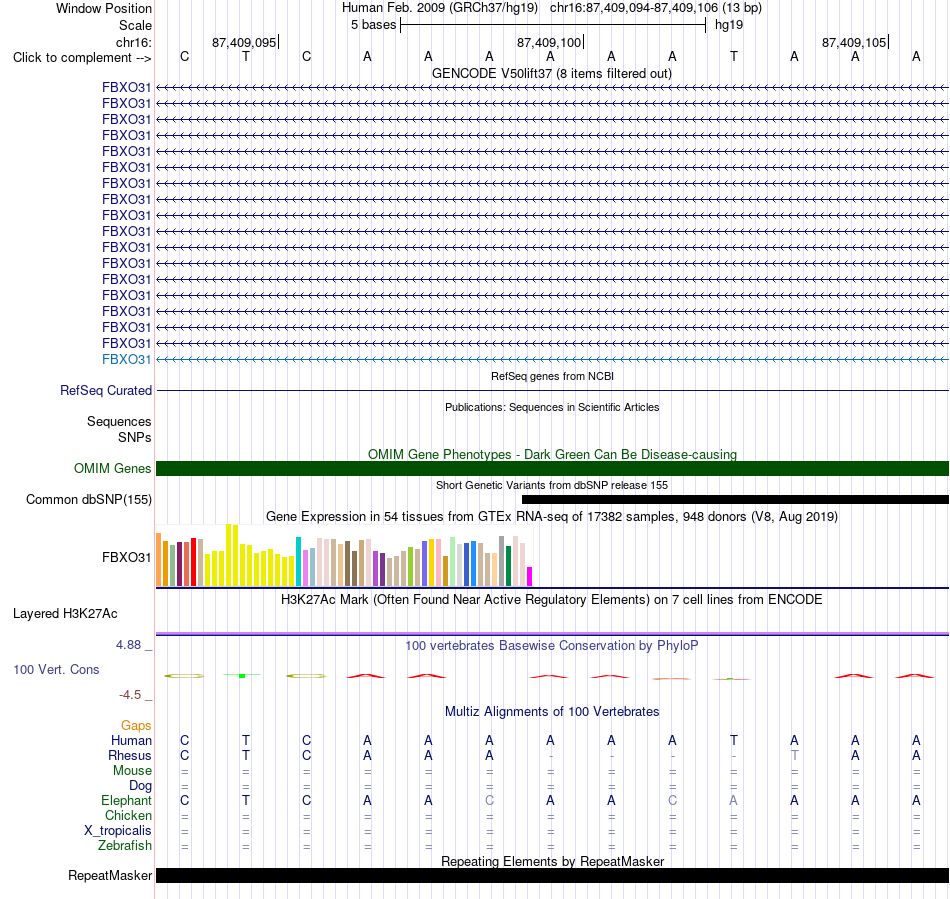Click the X_tropicalis alignment row label

118,831
